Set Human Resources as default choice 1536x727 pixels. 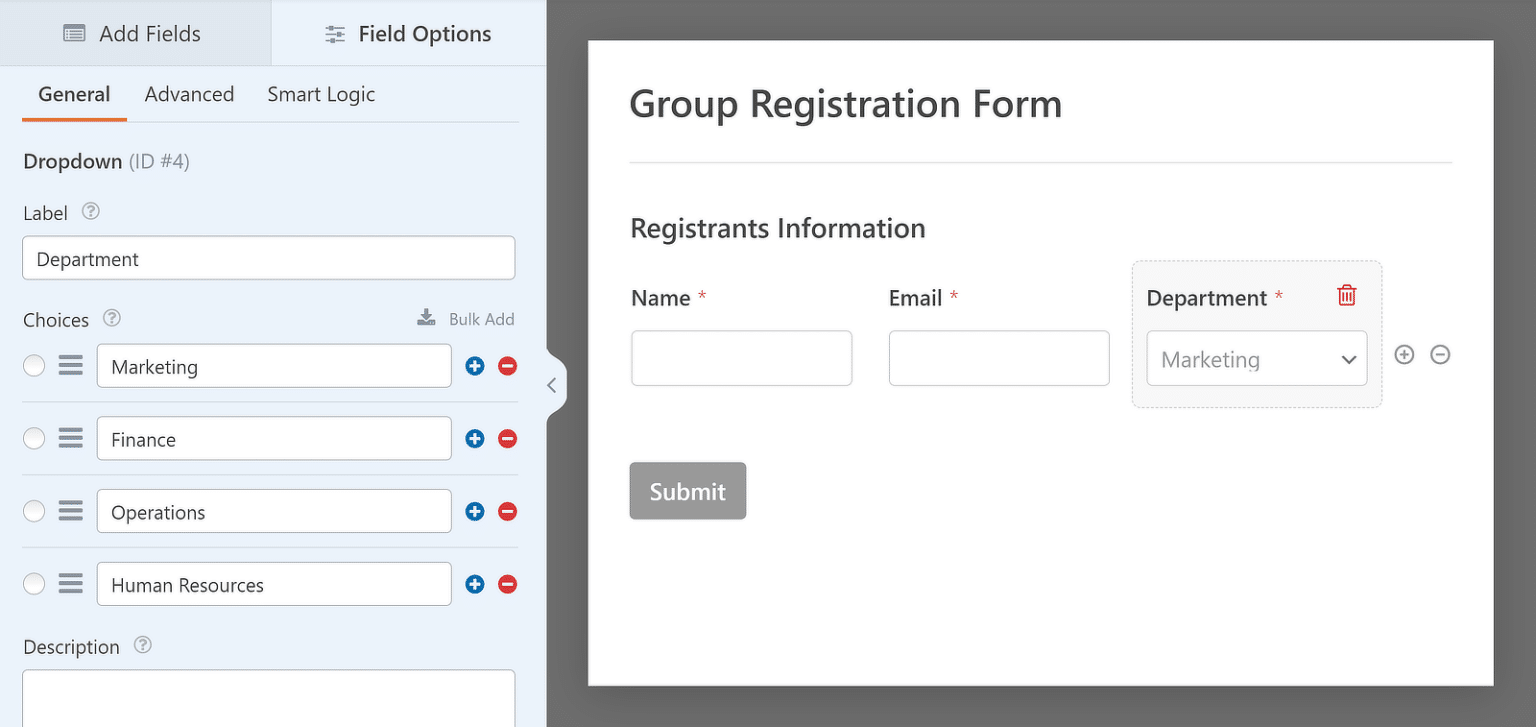coord(33,584)
